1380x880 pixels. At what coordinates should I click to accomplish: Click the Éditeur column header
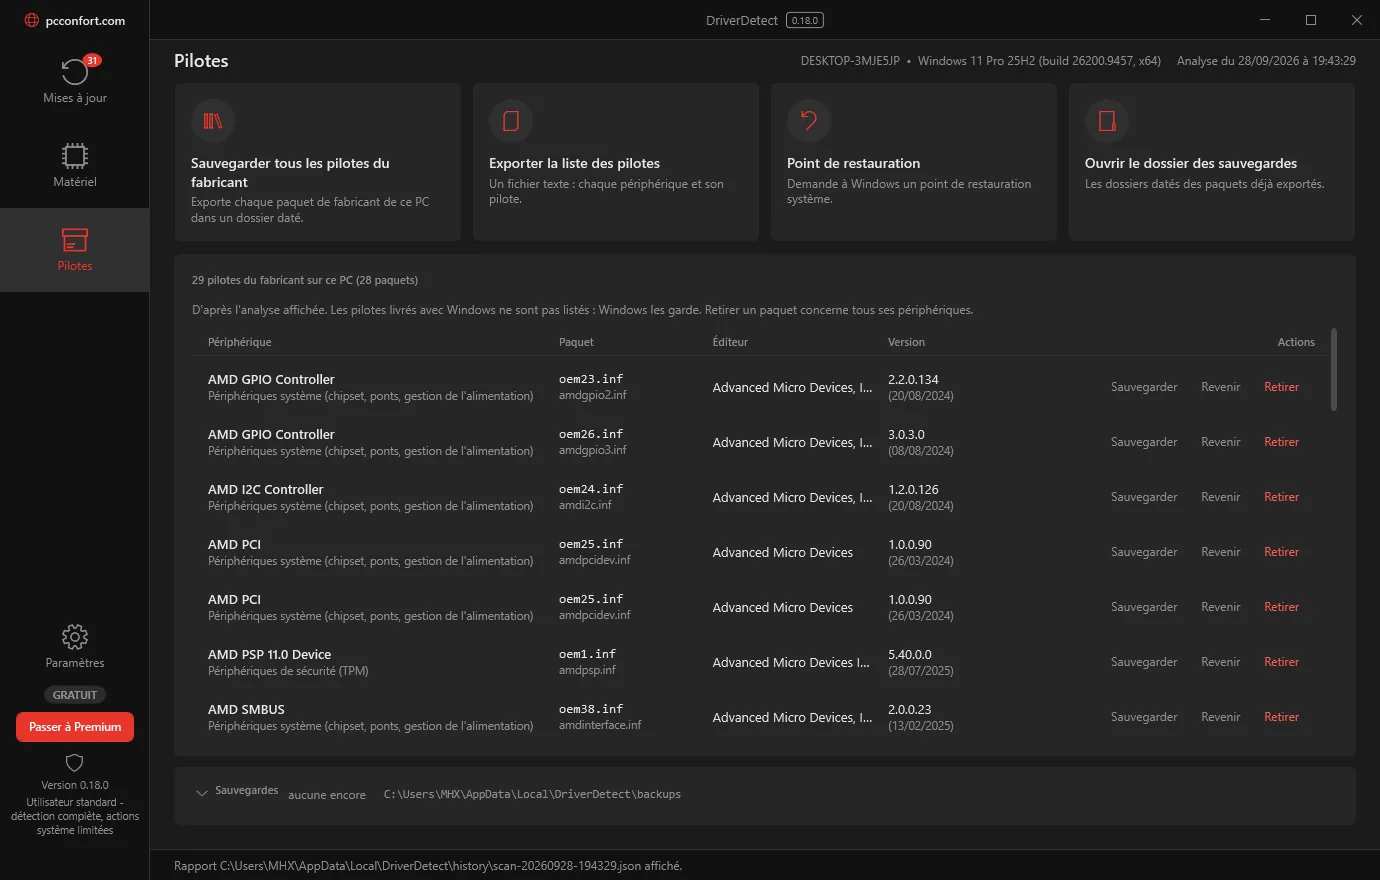(730, 342)
